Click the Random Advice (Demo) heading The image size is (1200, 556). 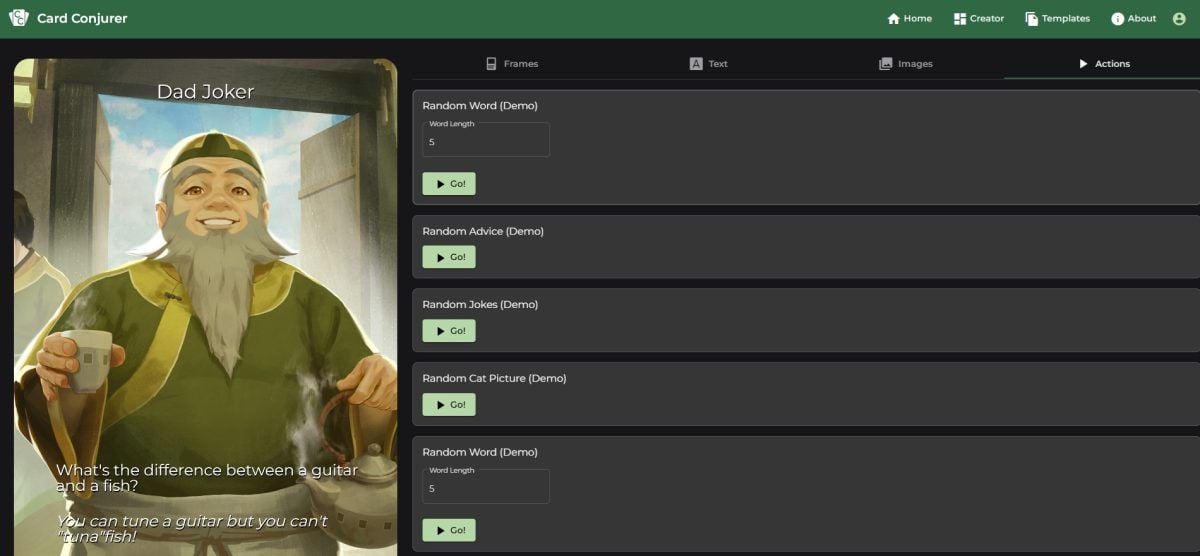[483, 231]
